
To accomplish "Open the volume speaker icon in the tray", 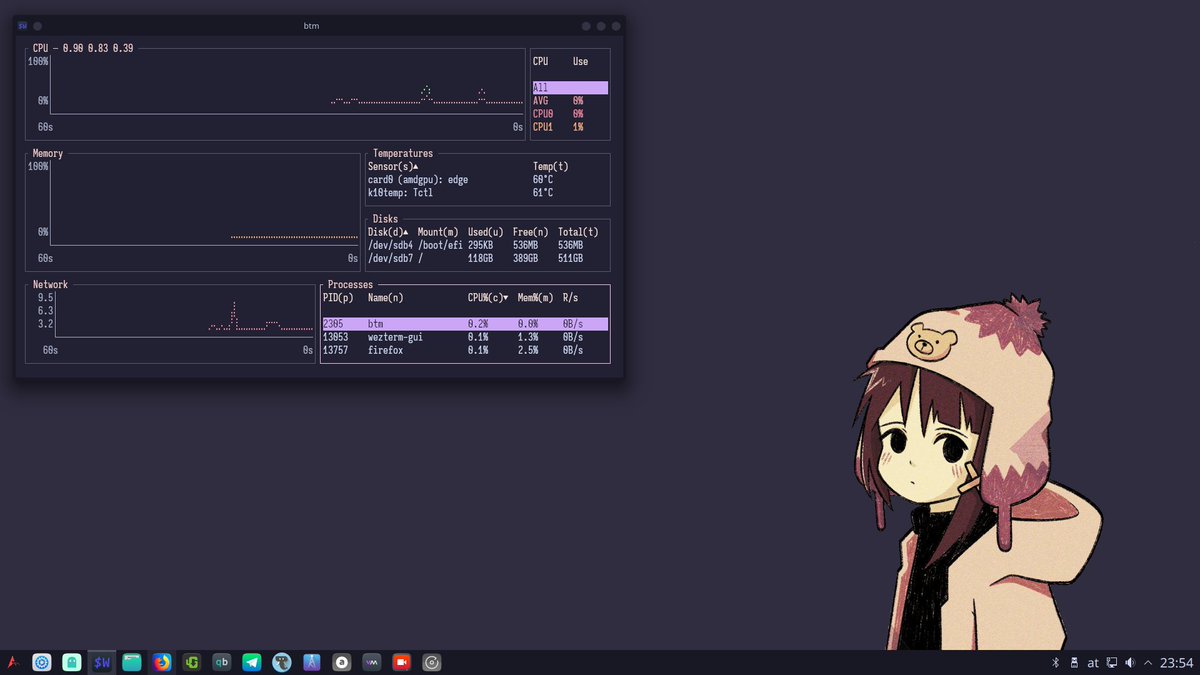I will coord(1129,661).
